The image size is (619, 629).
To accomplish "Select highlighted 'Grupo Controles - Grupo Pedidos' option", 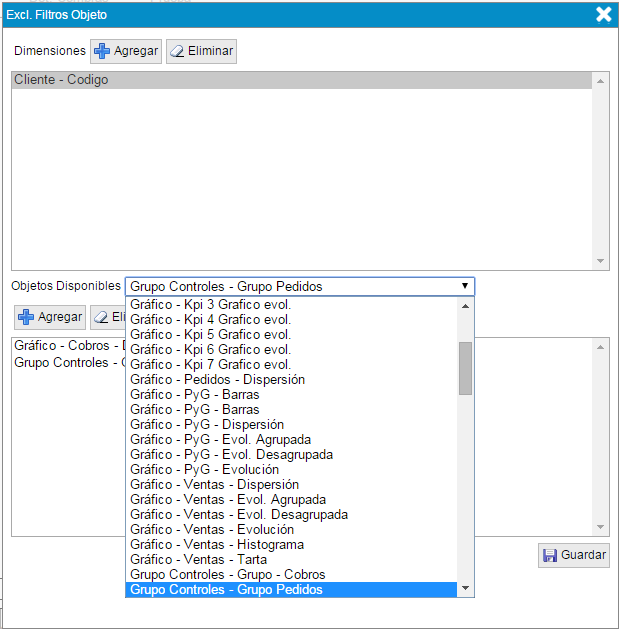I will [226, 590].
